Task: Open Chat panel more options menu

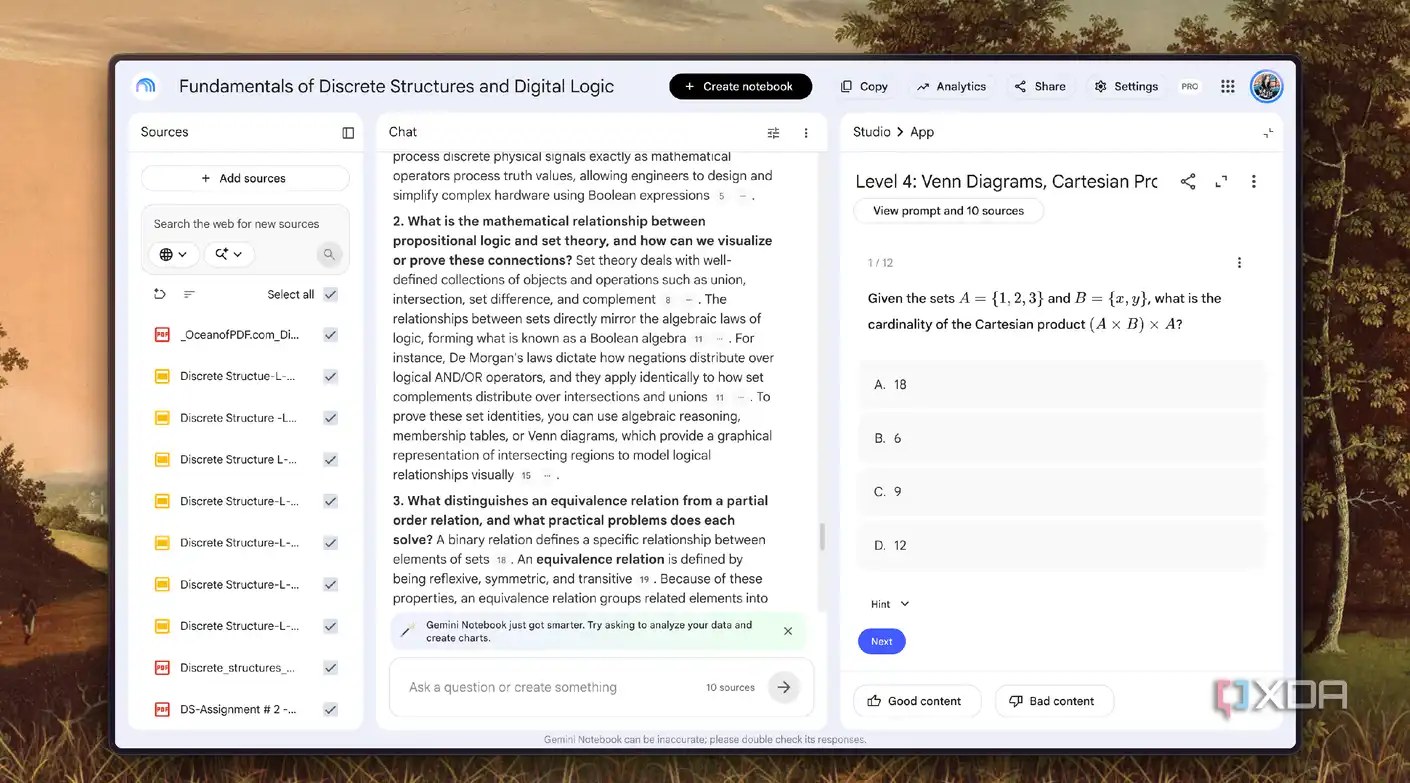Action: (x=806, y=132)
